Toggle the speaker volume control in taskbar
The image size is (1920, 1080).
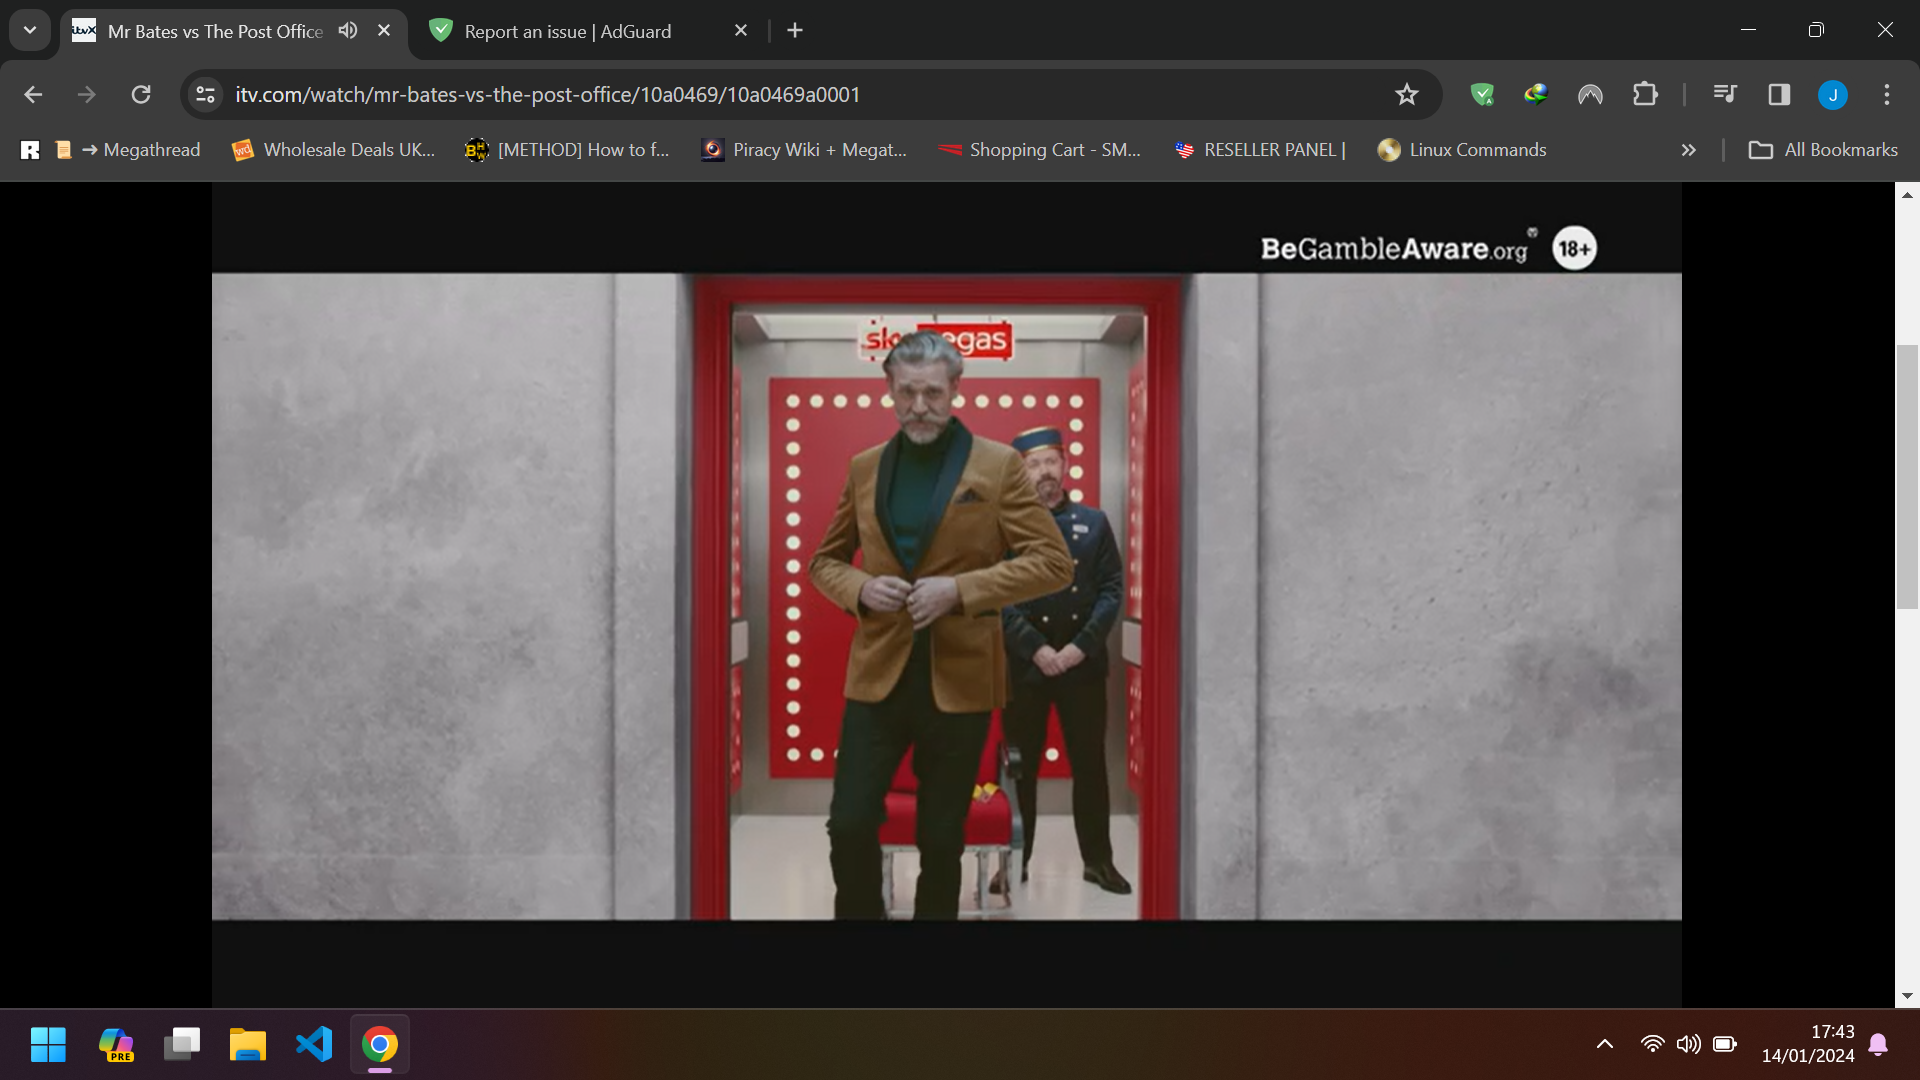[1687, 1043]
